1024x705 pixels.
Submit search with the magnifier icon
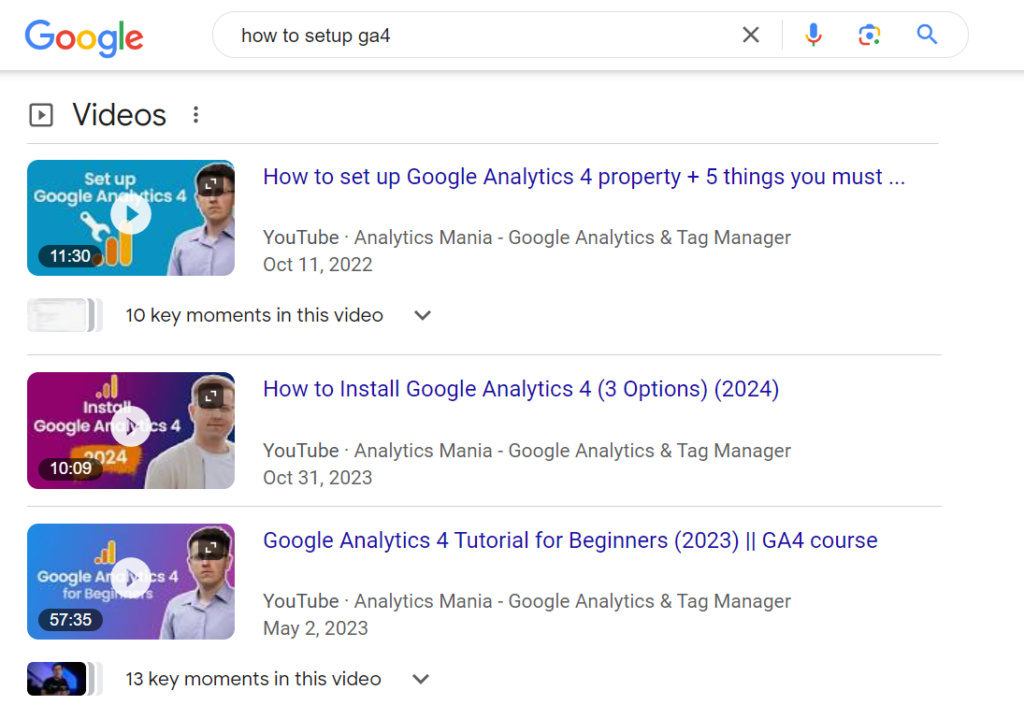pyautogui.click(x=927, y=34)
